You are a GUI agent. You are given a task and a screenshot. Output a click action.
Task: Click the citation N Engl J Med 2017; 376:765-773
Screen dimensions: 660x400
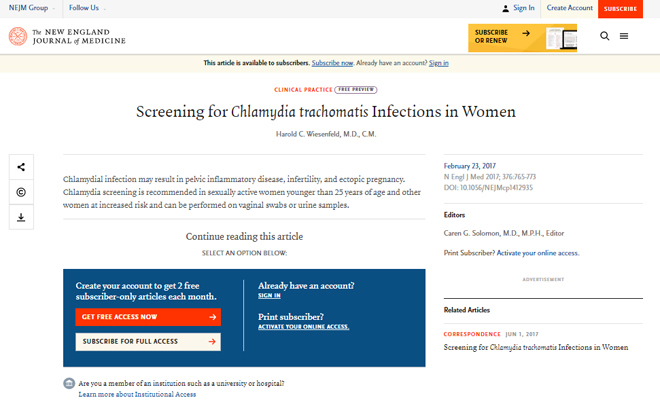[x=490, y=177]
